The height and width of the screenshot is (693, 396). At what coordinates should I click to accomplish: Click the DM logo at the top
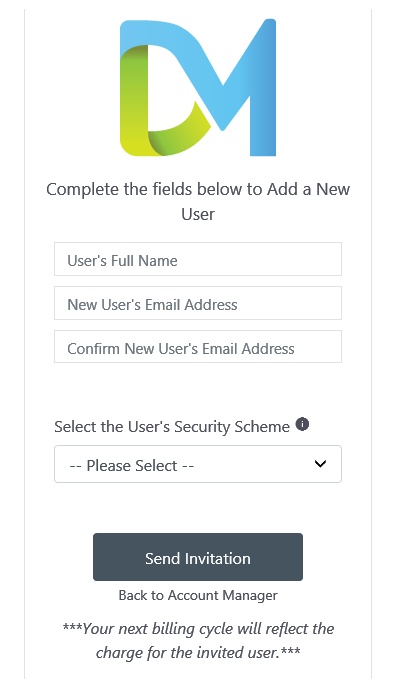[198, 88]
